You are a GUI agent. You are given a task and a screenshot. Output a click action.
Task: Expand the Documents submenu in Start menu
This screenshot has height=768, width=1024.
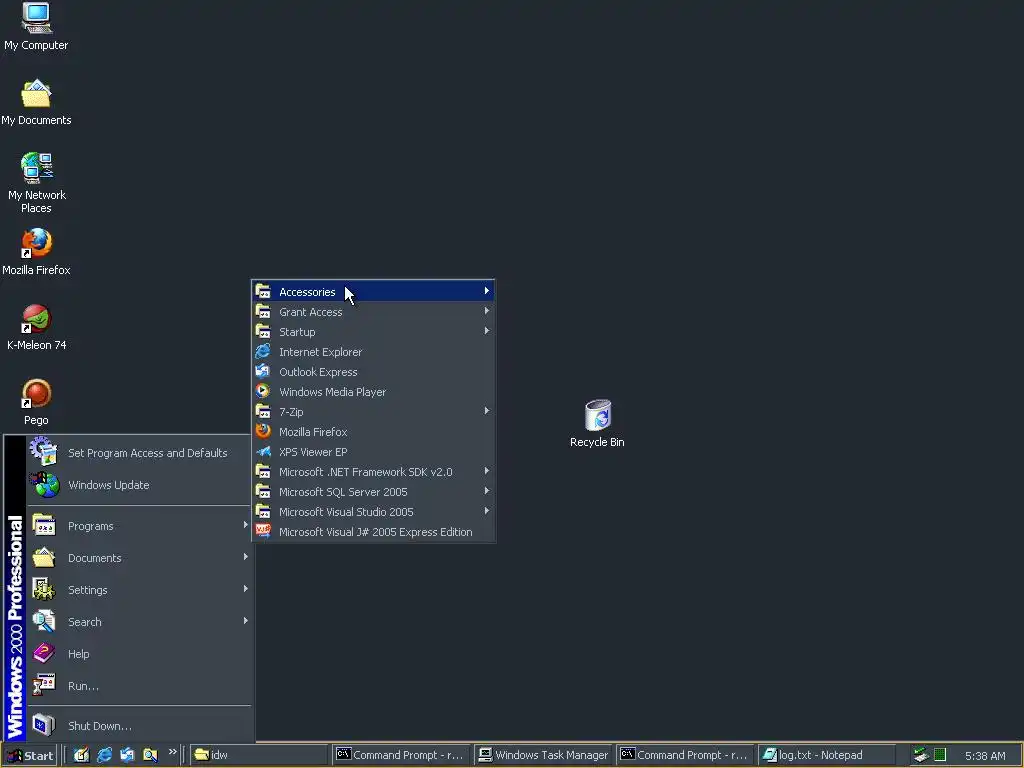(x=139, y=558)
